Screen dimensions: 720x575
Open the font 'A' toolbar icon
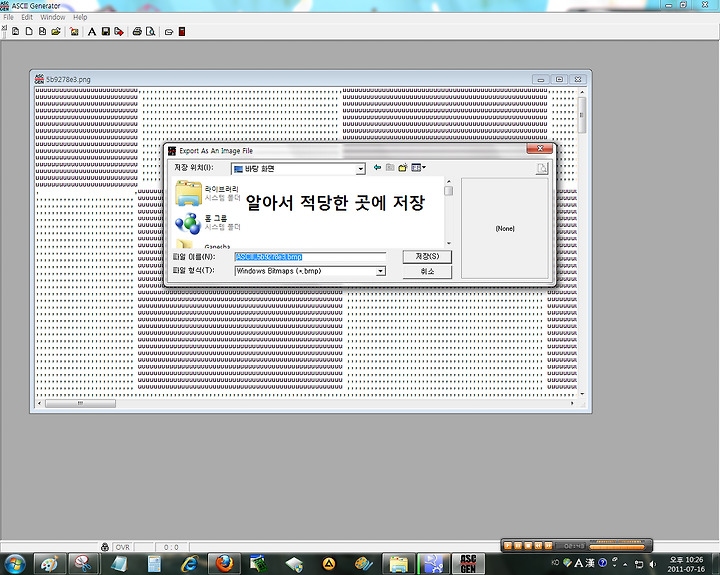92,31
